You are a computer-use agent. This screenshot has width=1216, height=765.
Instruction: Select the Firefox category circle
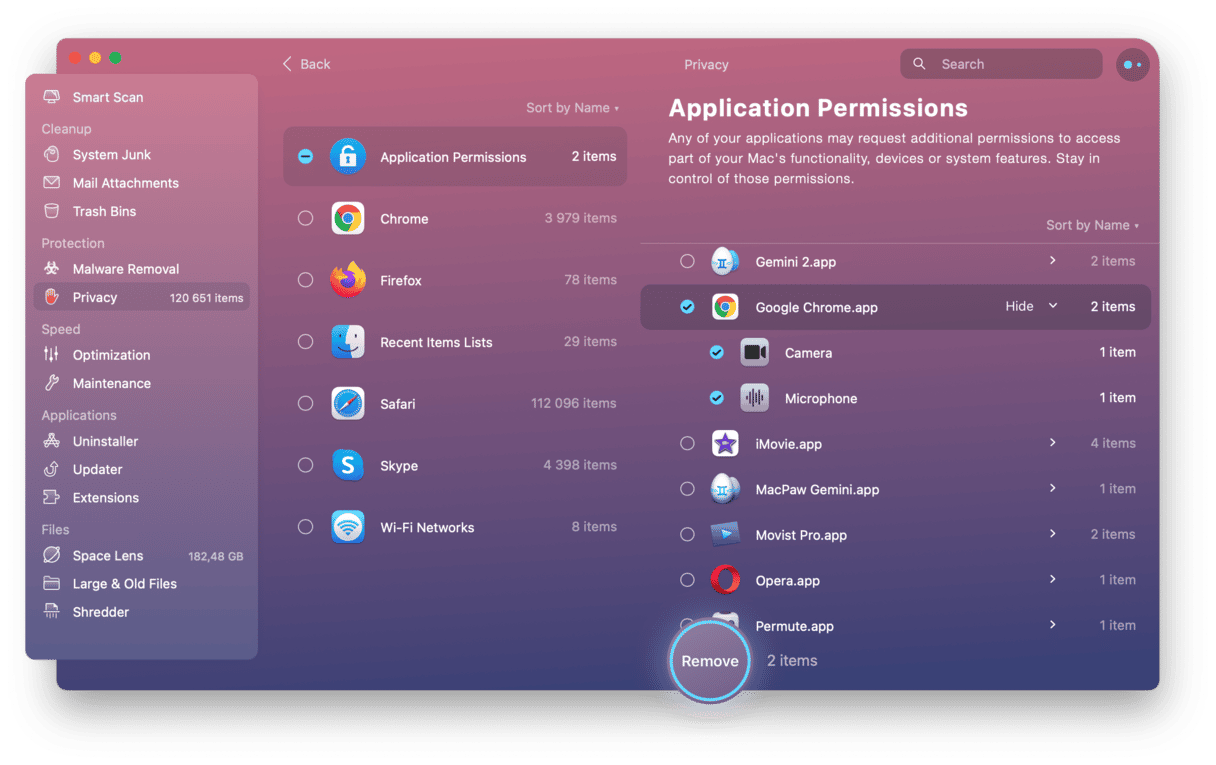[x=306, y=280]
